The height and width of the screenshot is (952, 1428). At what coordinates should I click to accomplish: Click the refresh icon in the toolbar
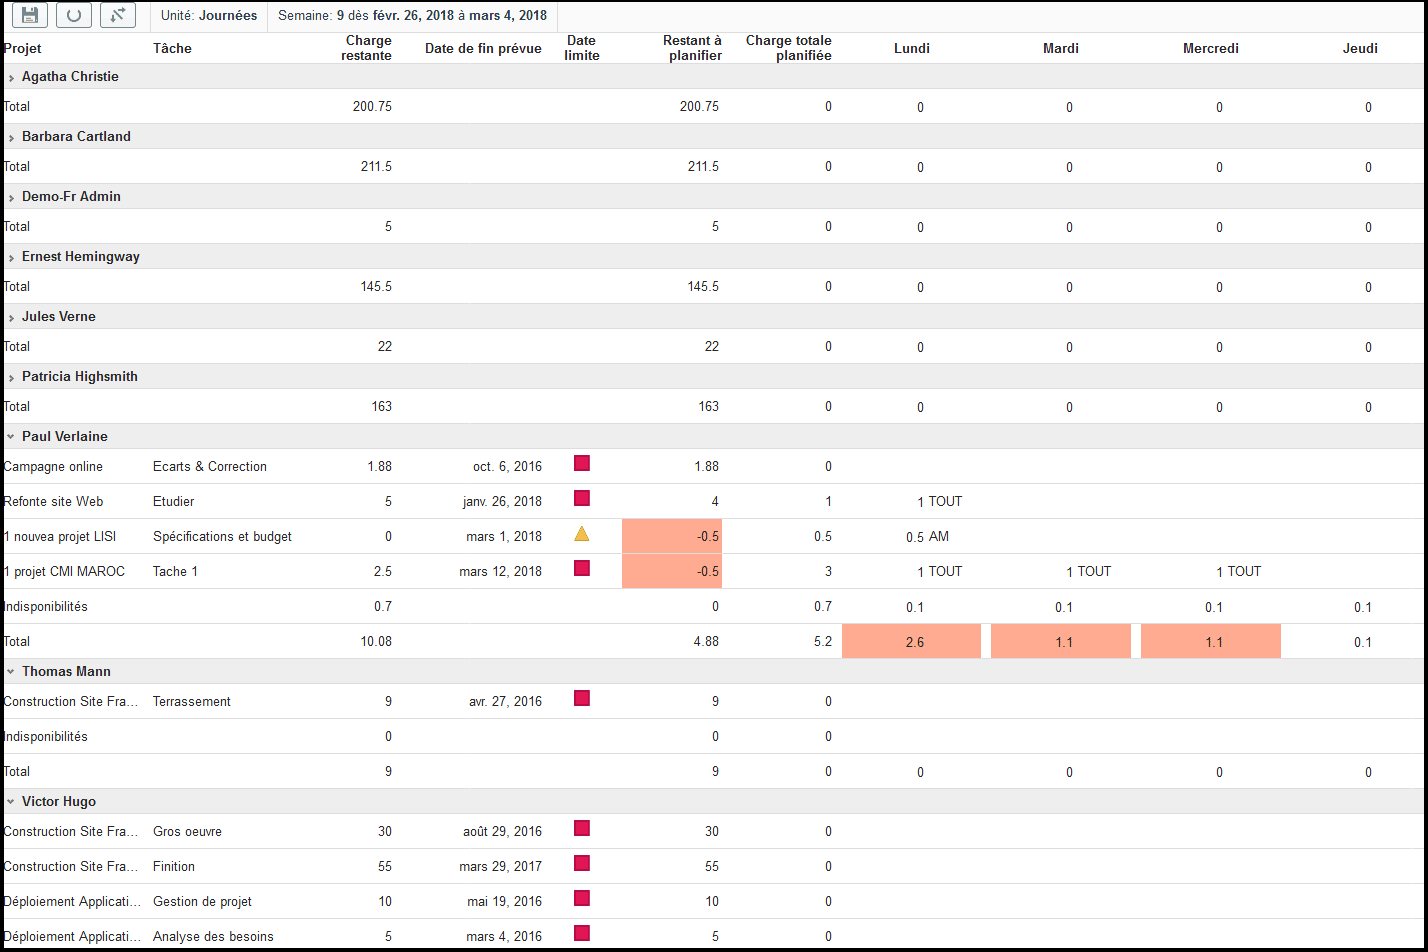coord(74,15)
